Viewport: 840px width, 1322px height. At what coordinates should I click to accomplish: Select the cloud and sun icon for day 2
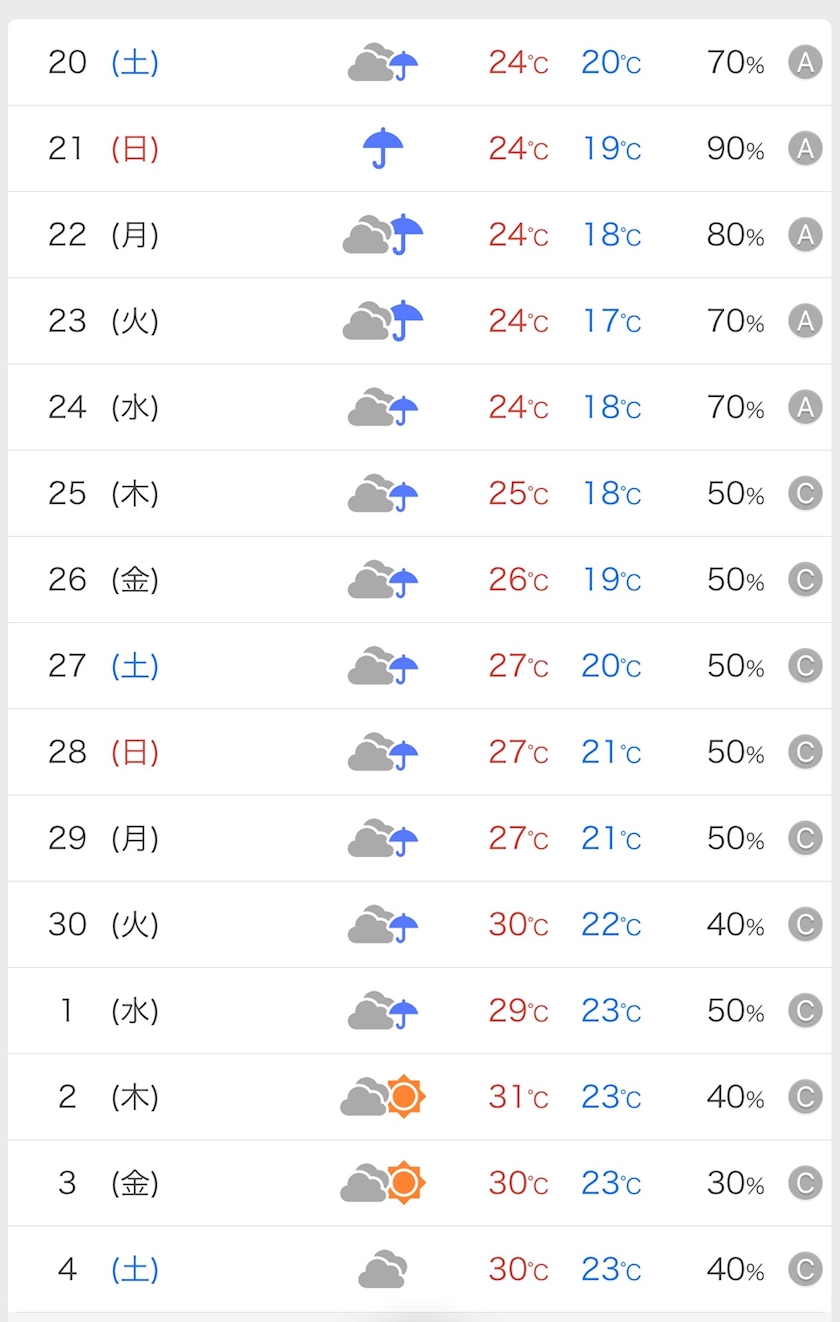point(383,1097)
